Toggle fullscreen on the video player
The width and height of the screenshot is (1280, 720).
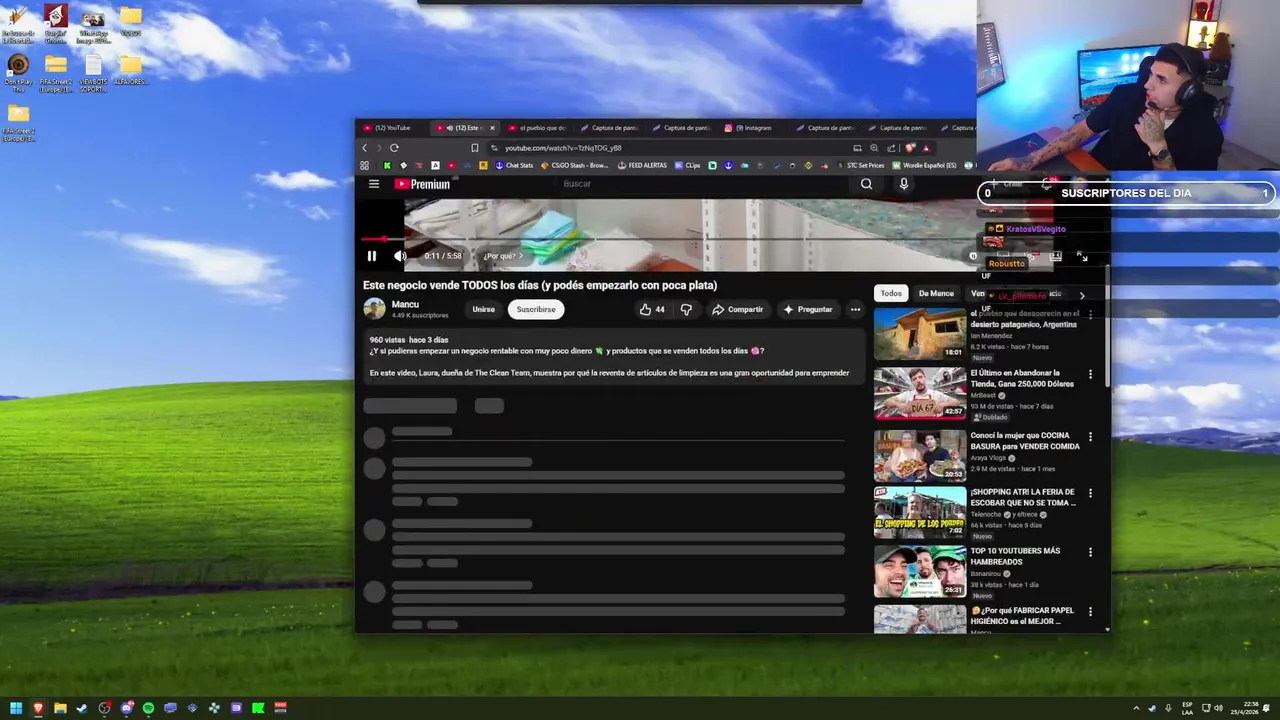pos(1082,256)
